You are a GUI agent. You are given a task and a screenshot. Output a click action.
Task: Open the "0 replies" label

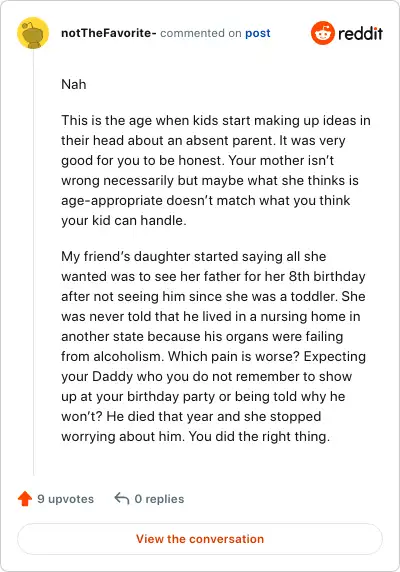(x=159, y=499)
